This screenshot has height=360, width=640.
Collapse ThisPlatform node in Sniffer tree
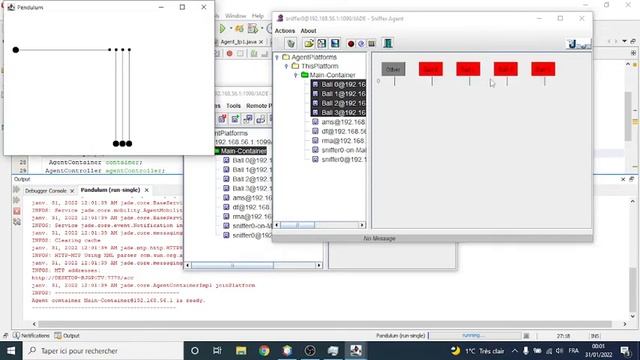[287, 66]
